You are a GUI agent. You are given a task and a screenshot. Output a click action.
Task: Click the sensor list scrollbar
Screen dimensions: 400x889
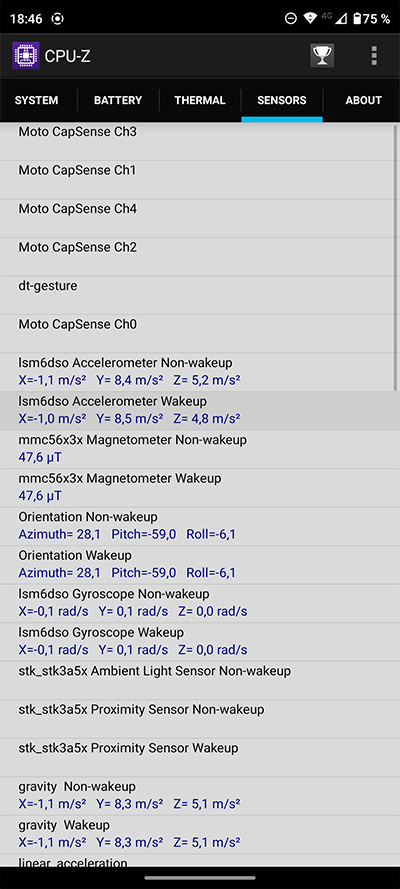click(397, 258)
